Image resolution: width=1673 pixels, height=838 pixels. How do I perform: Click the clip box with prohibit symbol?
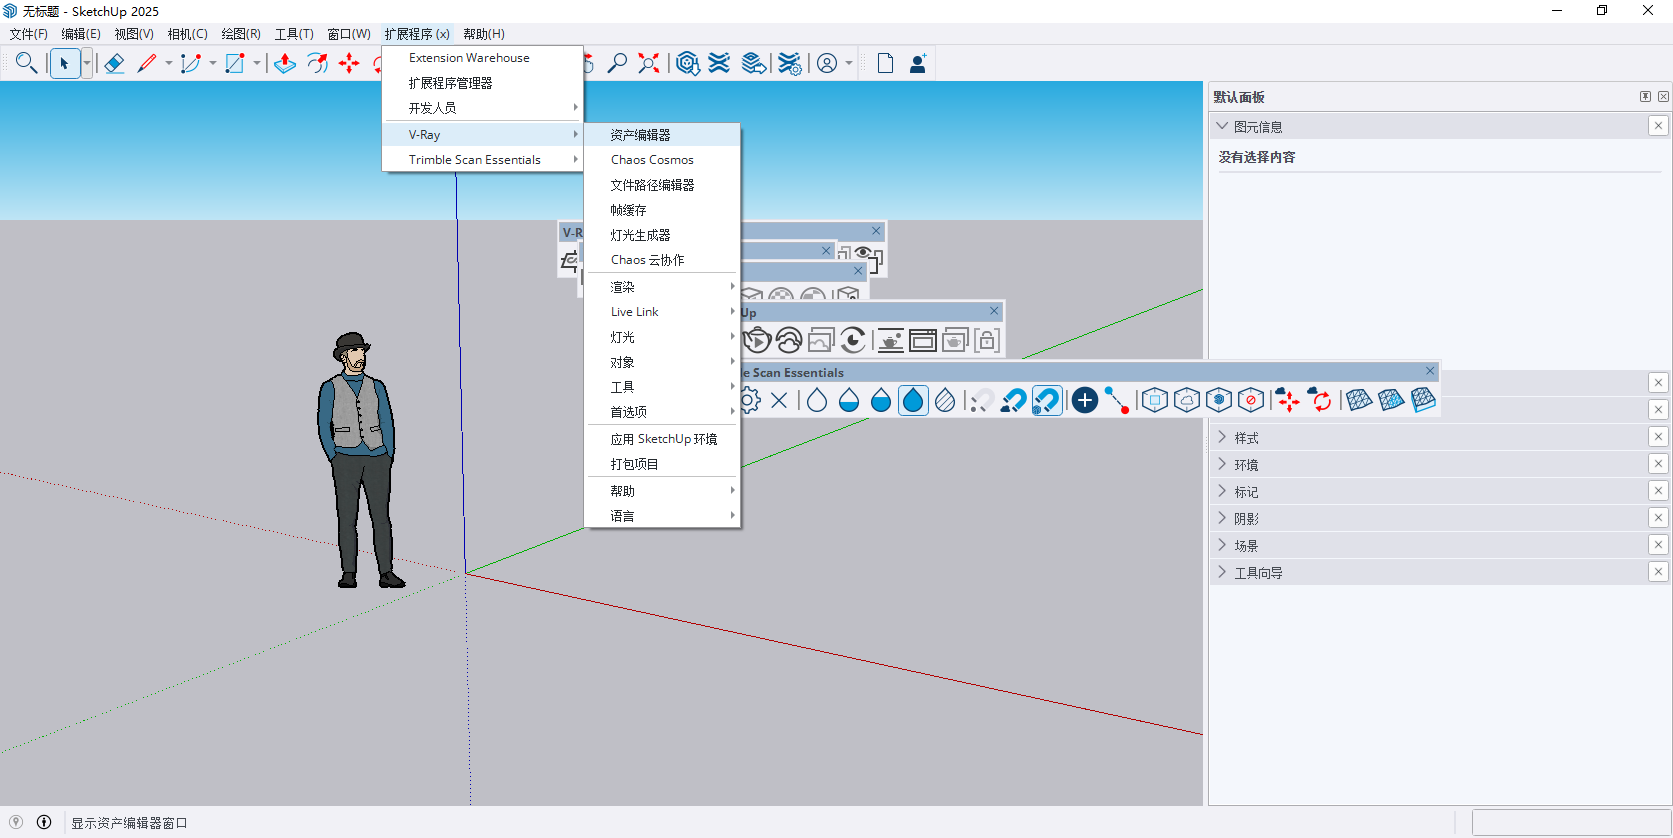coord(1251,400)
